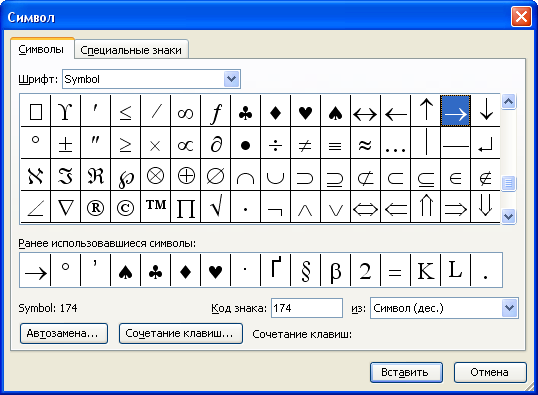Pick the circled plus symbol

coord(186,175)
